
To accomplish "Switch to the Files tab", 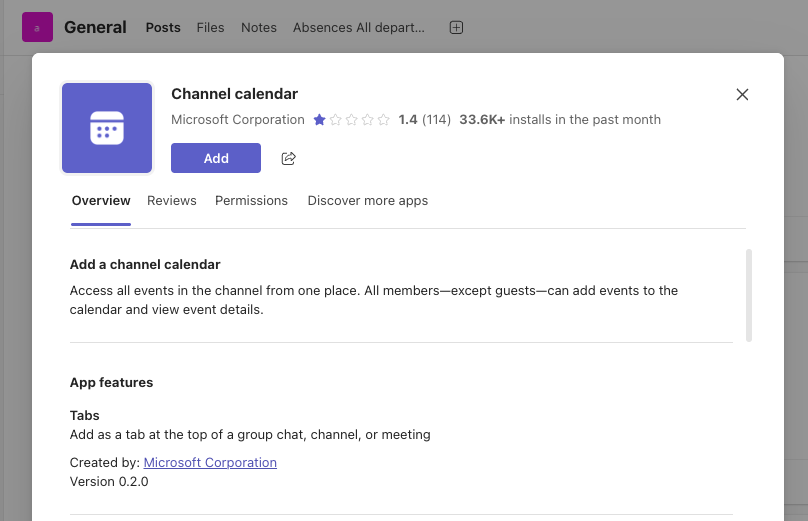I will tap(211, 28).
